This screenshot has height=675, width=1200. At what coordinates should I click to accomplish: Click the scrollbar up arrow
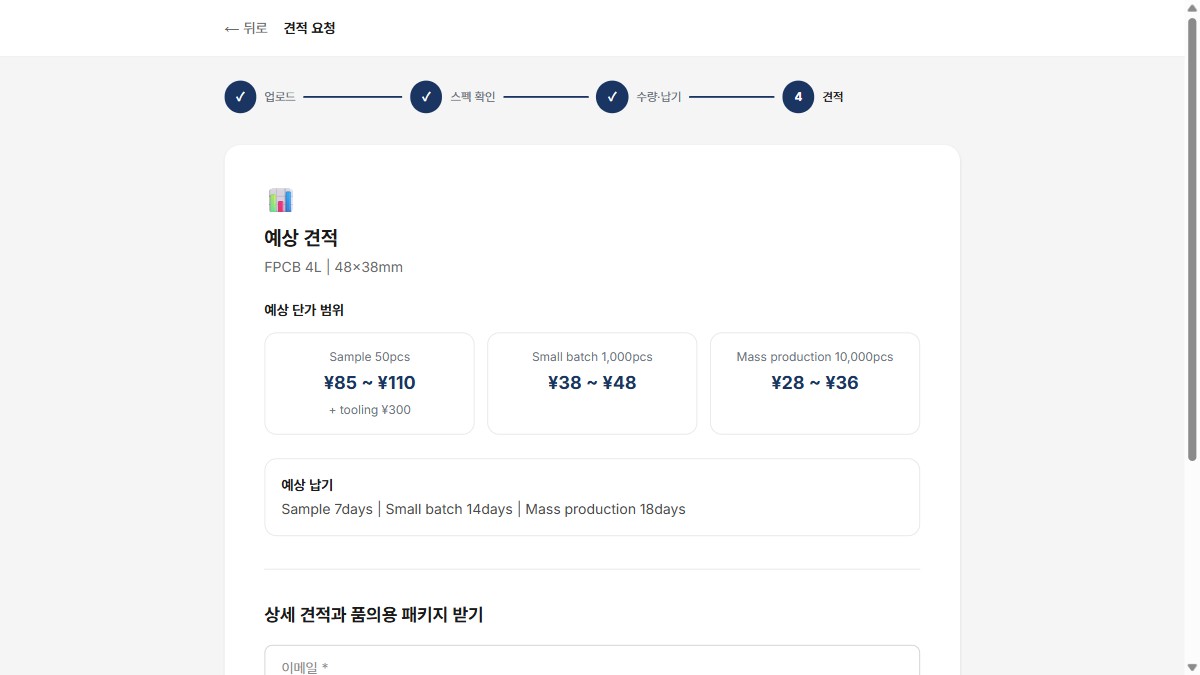pos(1191,8)
